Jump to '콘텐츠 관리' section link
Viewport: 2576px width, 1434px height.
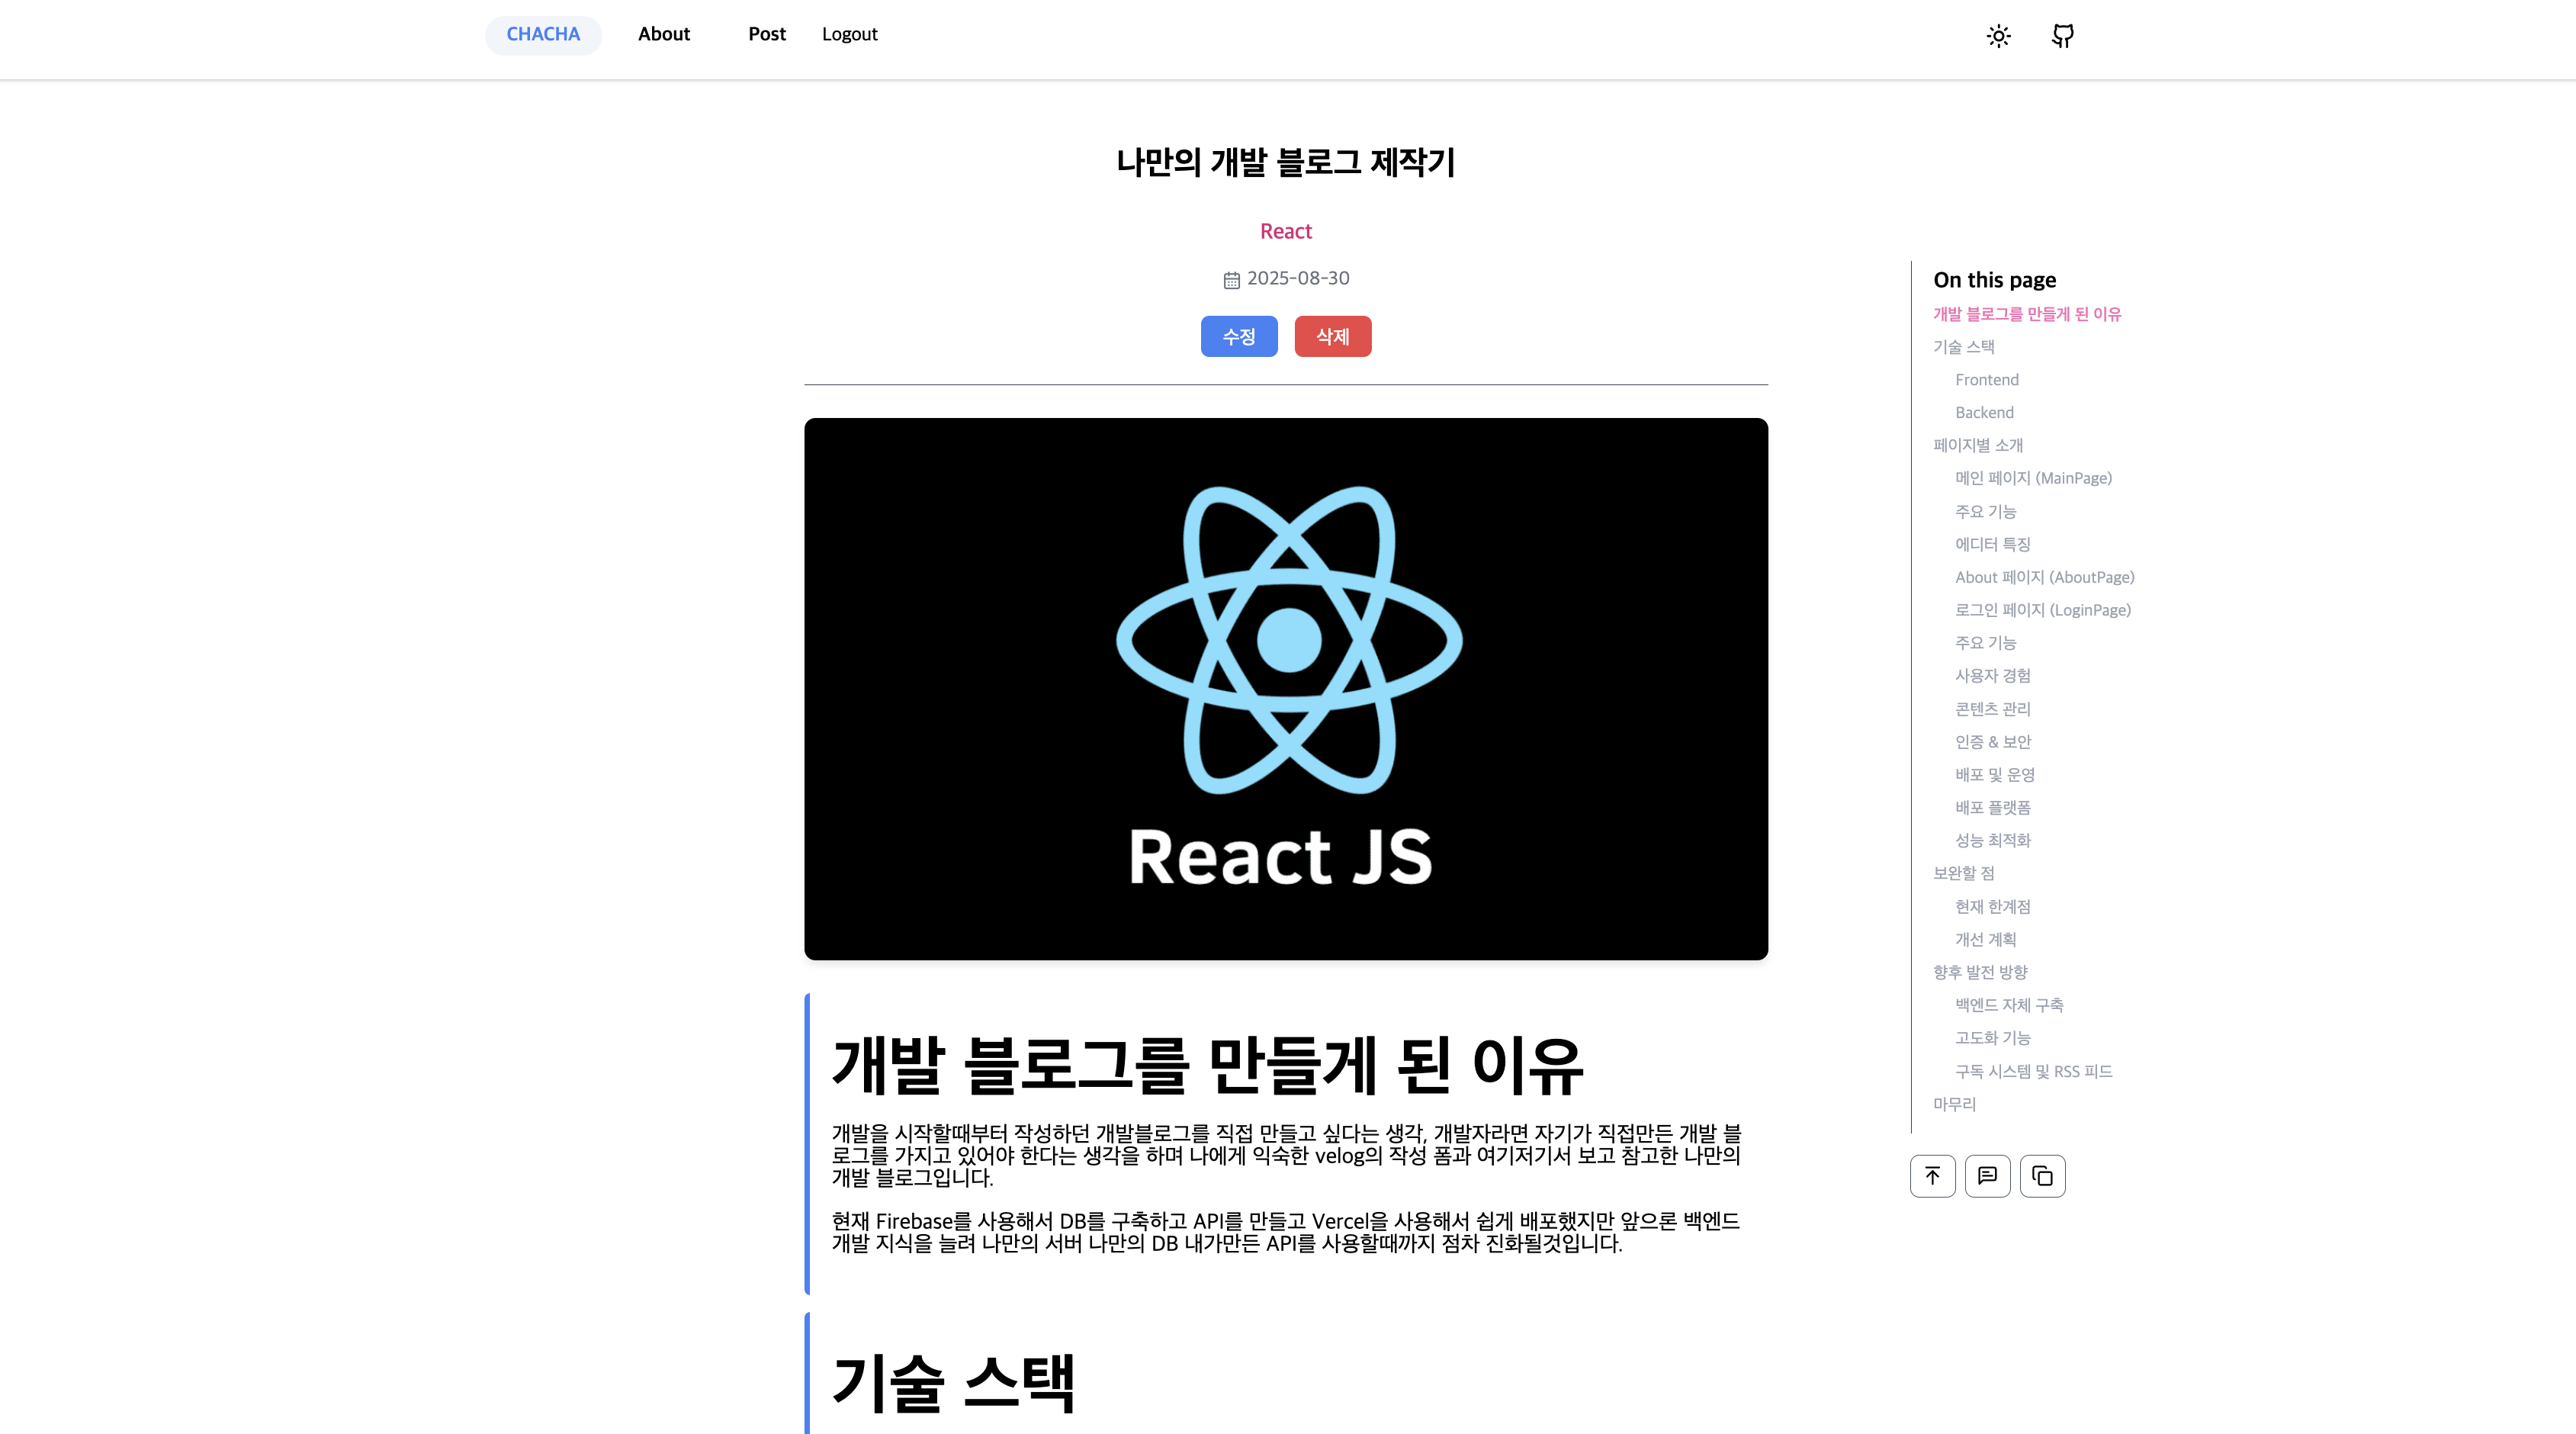pos(1993,709)
